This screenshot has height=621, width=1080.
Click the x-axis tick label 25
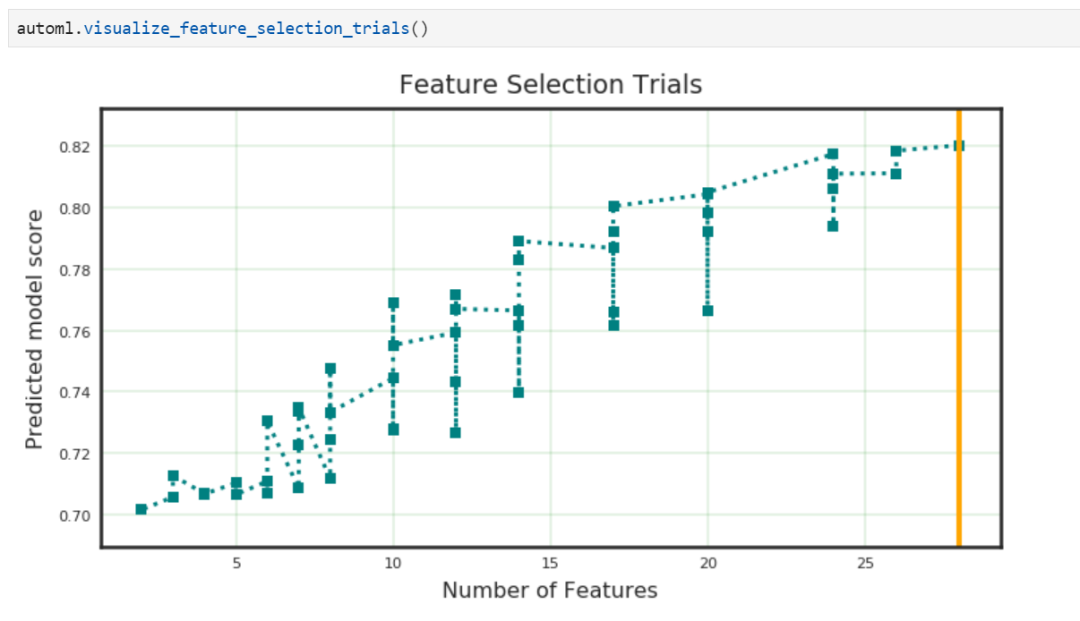click(864, 564)
